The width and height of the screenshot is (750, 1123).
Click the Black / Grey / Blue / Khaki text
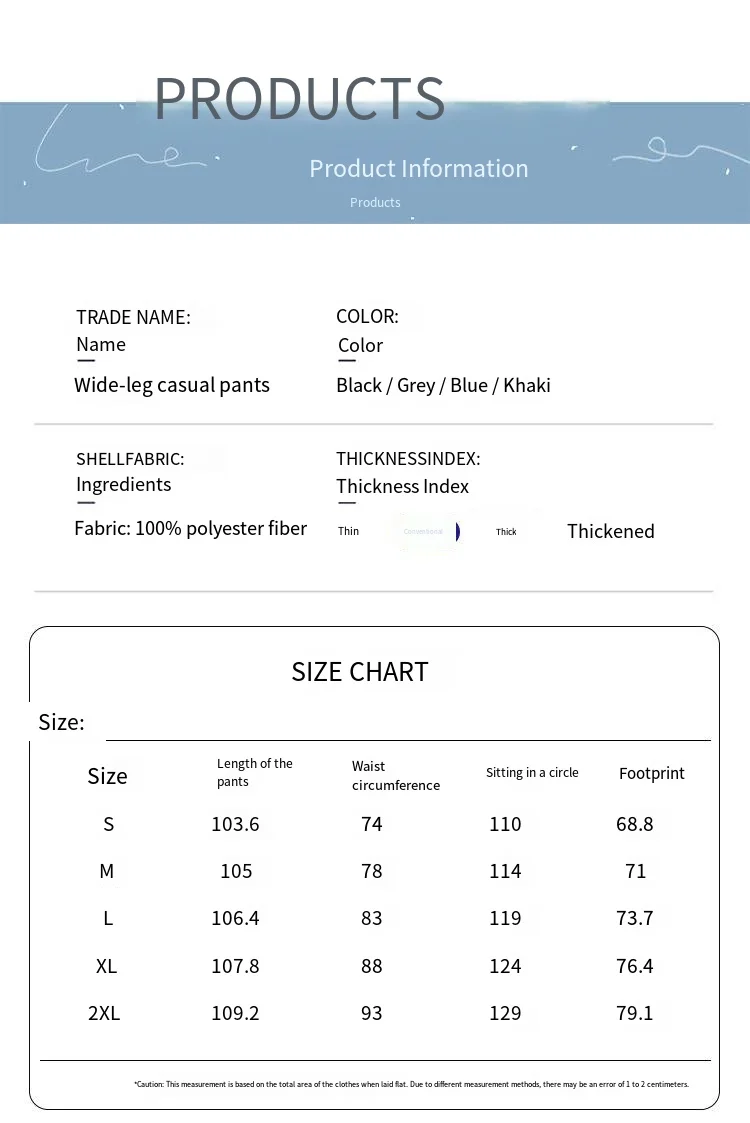443,385
